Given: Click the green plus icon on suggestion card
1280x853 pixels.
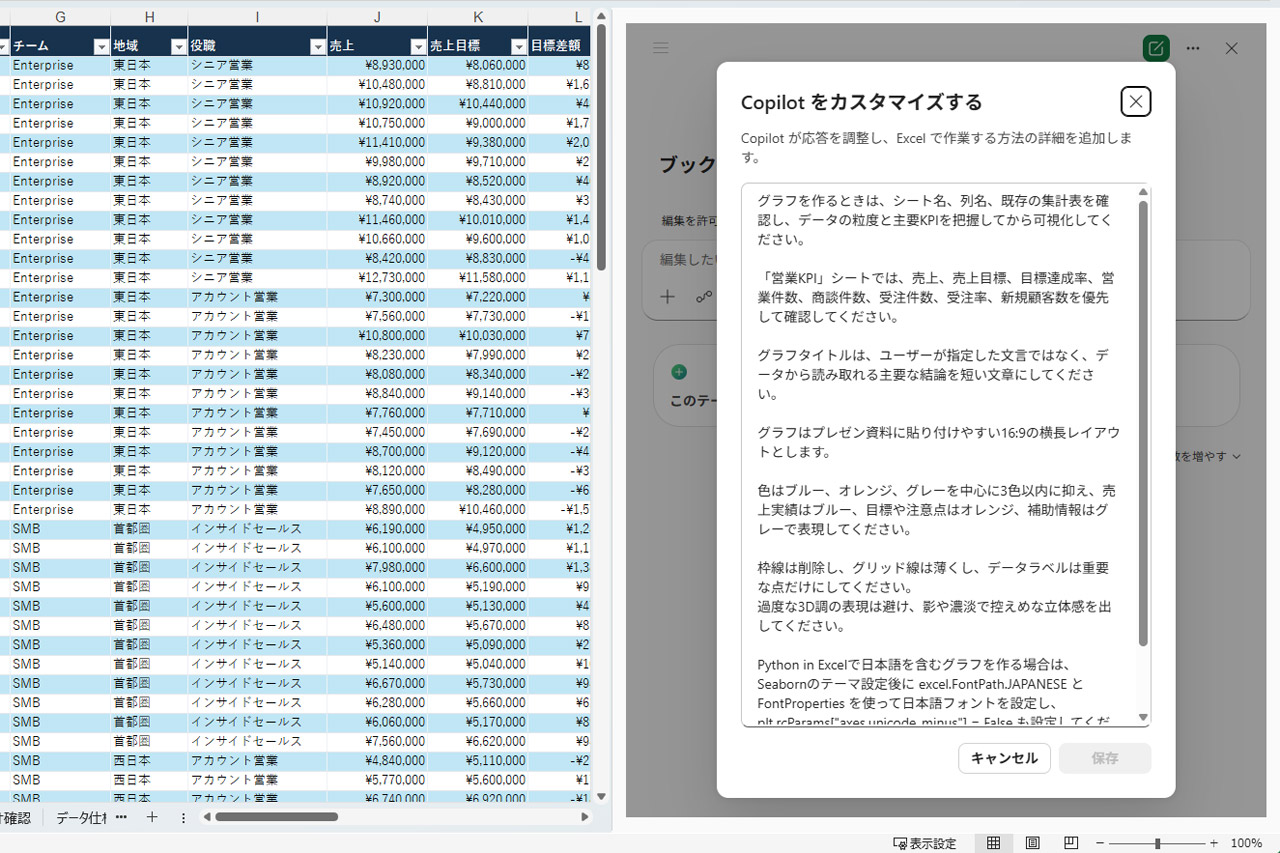Looking at the screenshot, I should pos(679,372).
